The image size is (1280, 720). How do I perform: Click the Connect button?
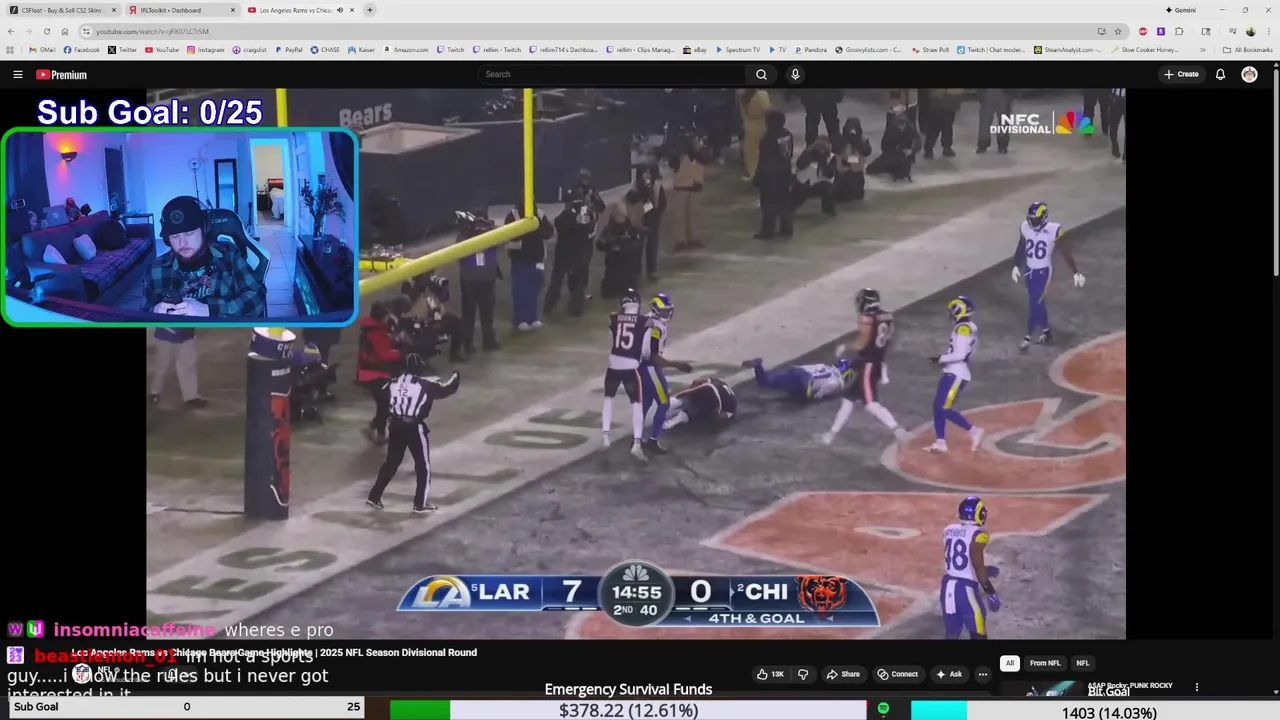898,674
